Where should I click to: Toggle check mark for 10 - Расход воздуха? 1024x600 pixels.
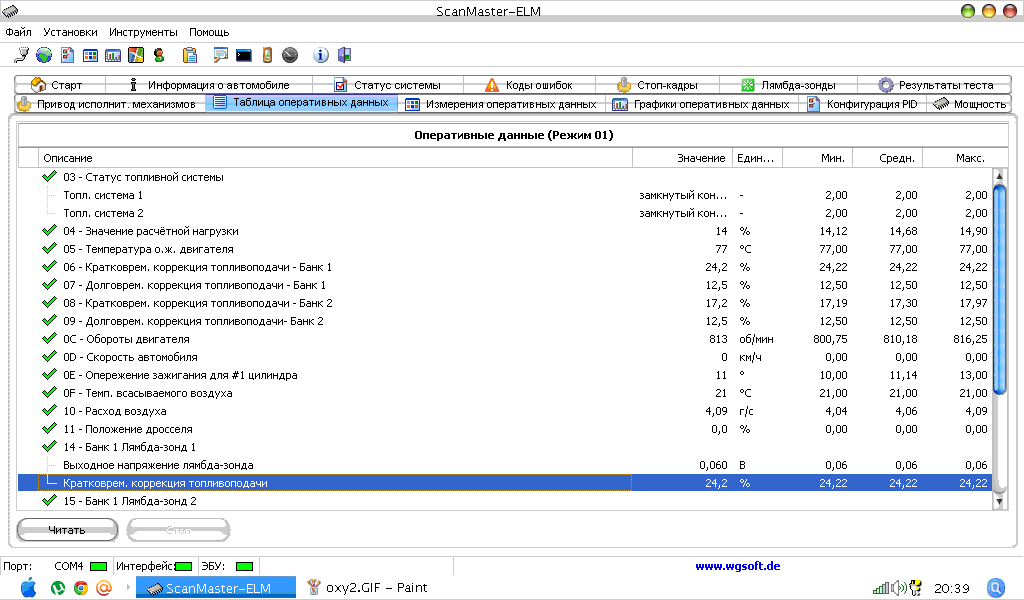49,411
